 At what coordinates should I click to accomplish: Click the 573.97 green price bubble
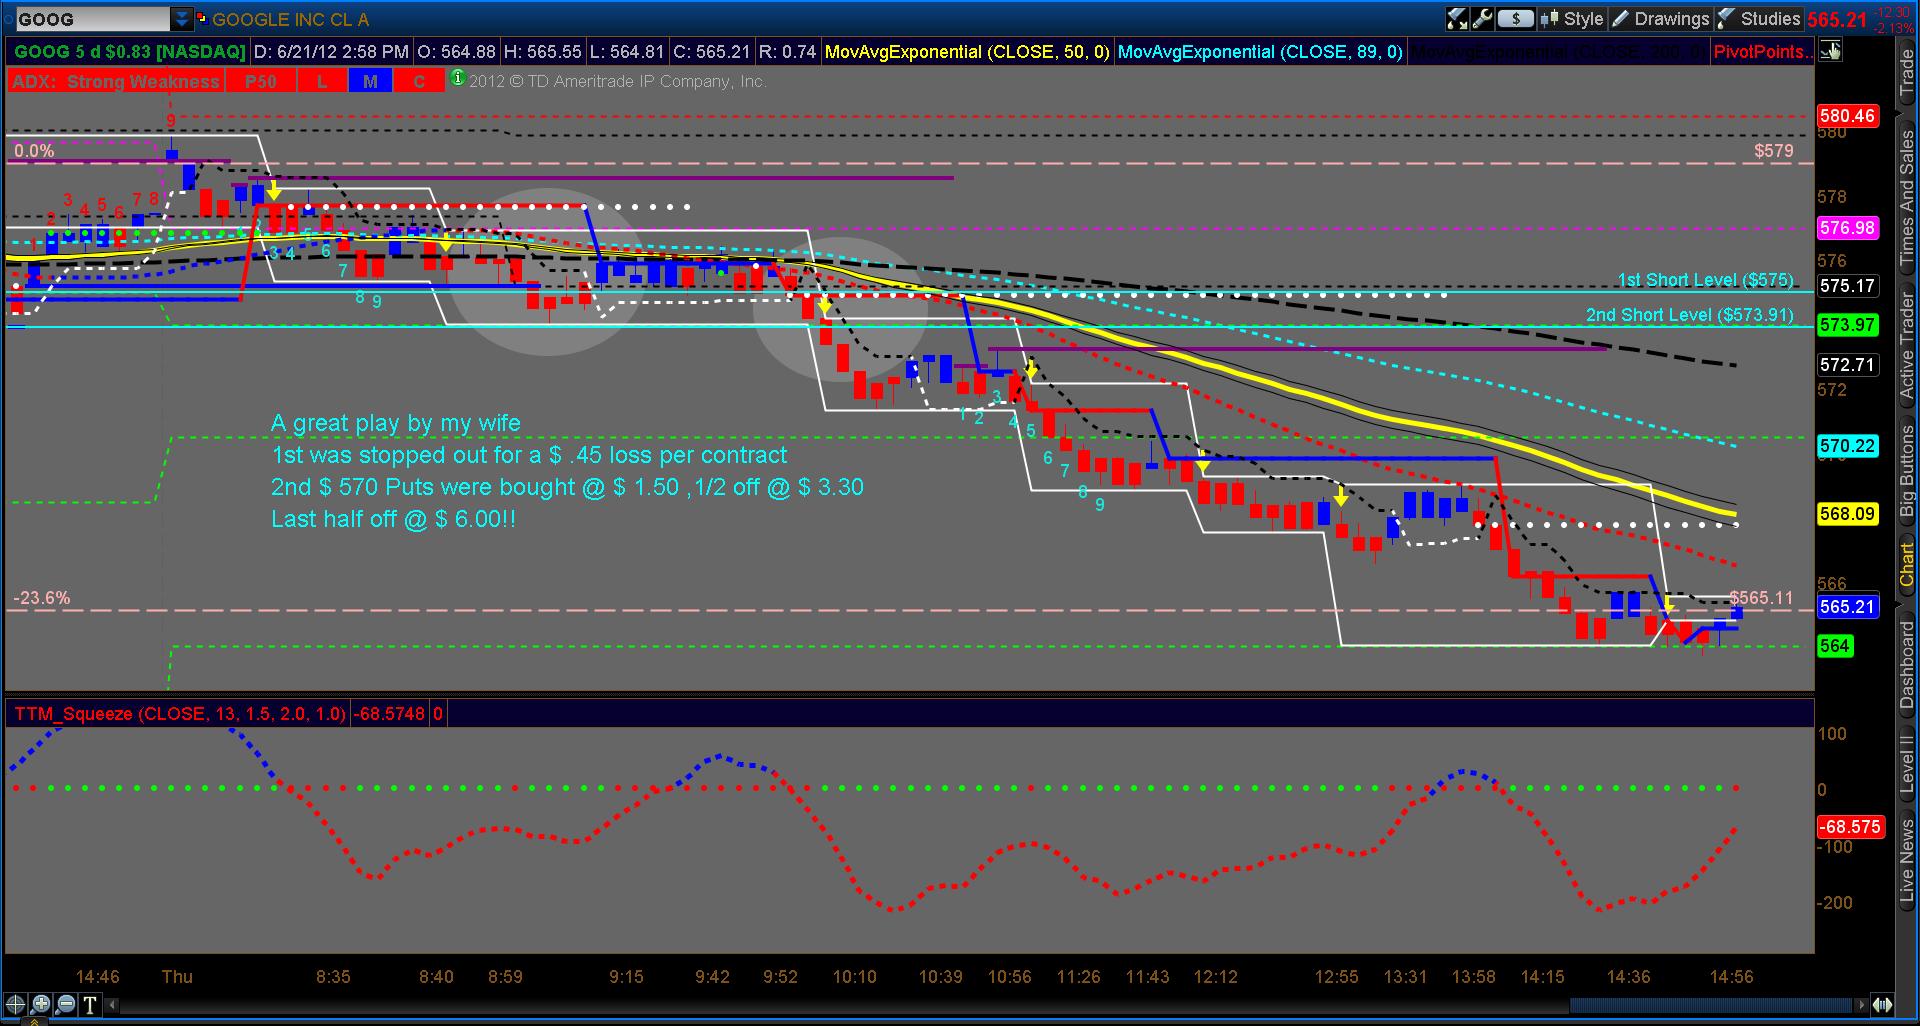point(1846,325)
